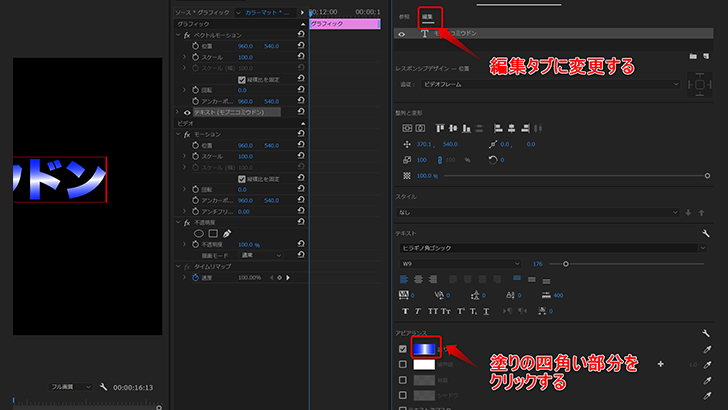Open program monitor settings wrench
Screen dimensions: 728x410
pyautogui.click(x=103, y=387)
